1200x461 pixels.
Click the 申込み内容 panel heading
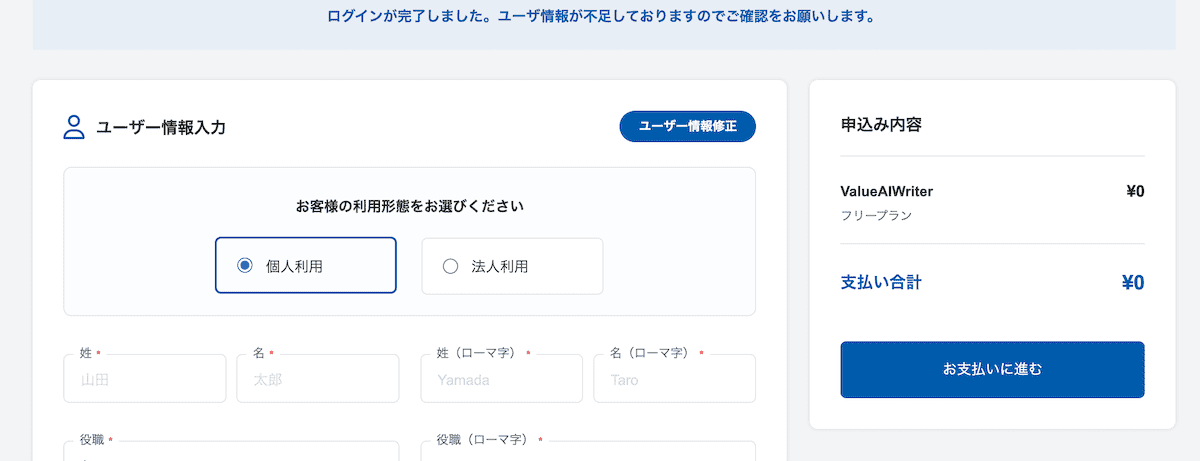(881, 125)
